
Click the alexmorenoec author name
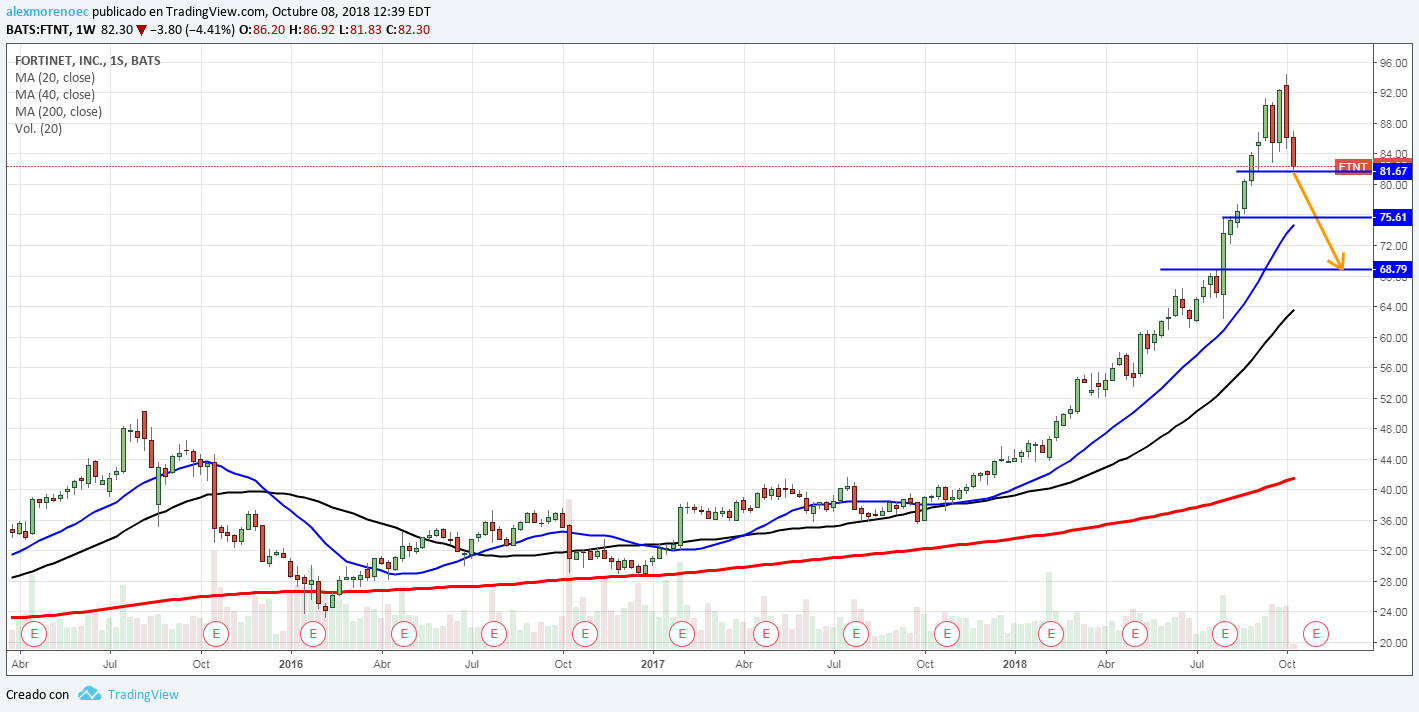(x=46, y=12)
